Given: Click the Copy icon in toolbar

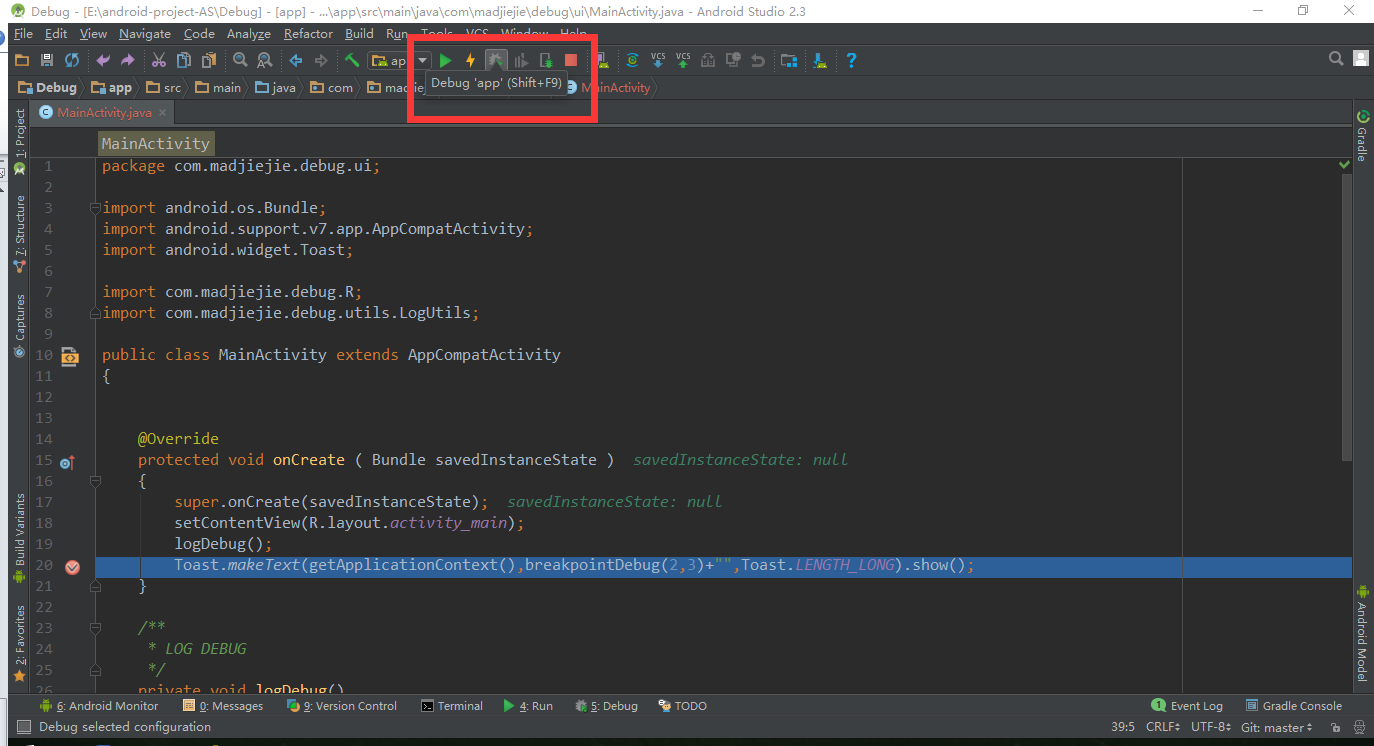Looking at the screenshot, I should pyautogui.click(x=183, y=60).
